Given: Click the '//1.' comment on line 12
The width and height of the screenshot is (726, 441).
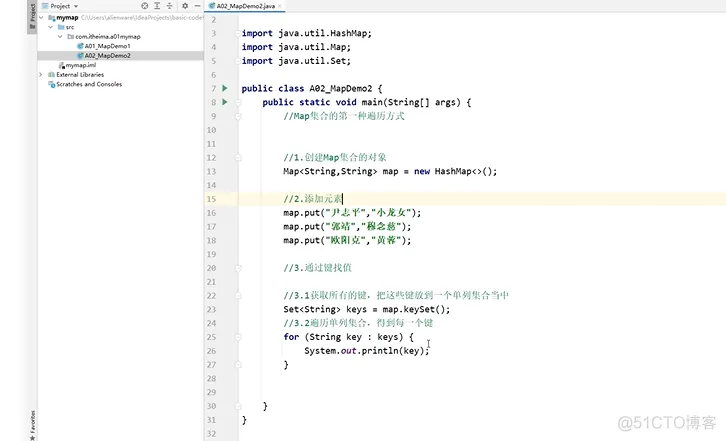Looking at the screenshot, I should click(x=335, y=158).
